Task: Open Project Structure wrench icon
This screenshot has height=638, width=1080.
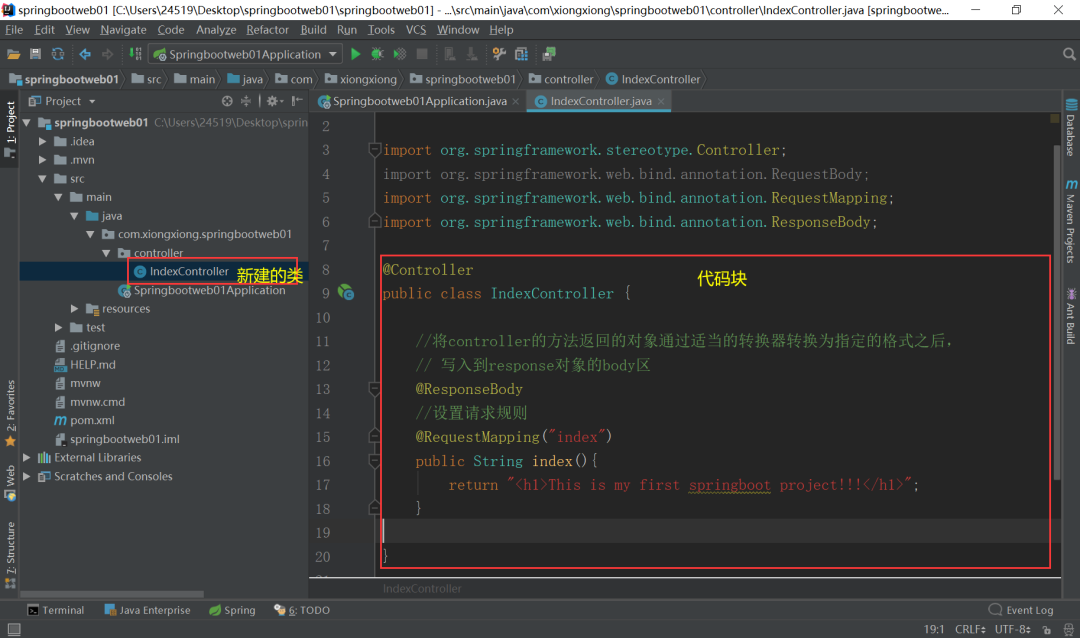Action: point(499,54)
